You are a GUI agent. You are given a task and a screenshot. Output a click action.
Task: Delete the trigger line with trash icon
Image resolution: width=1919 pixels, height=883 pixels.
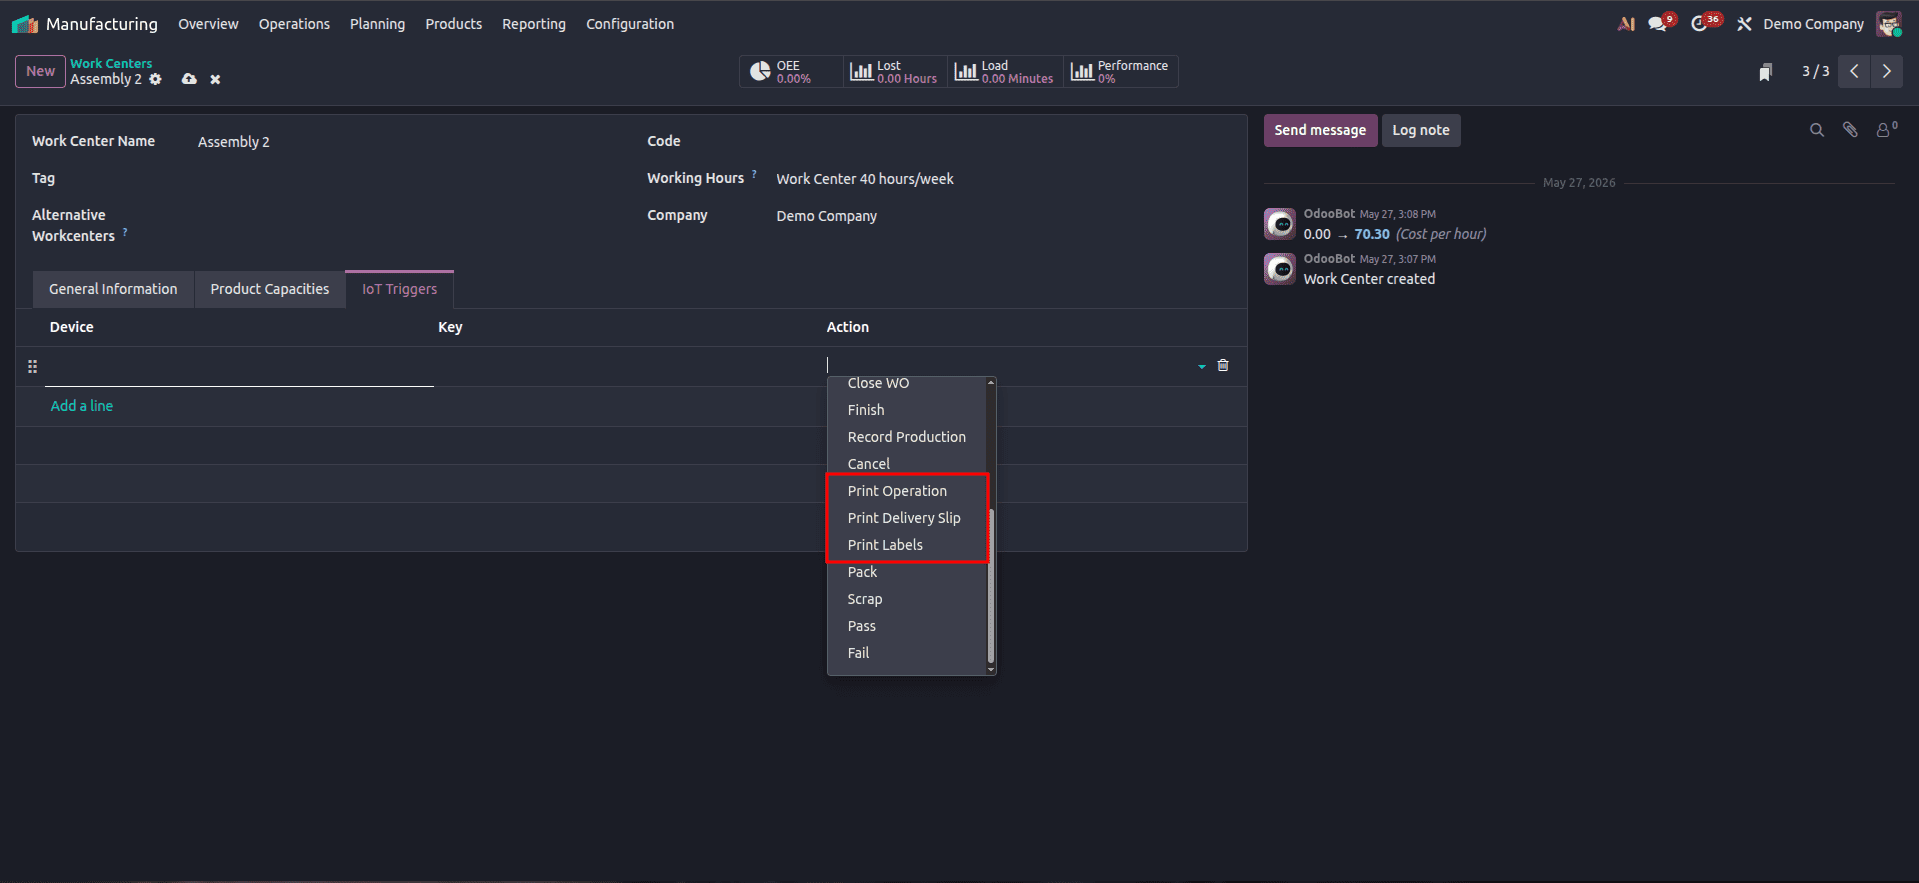(1222, 366)
